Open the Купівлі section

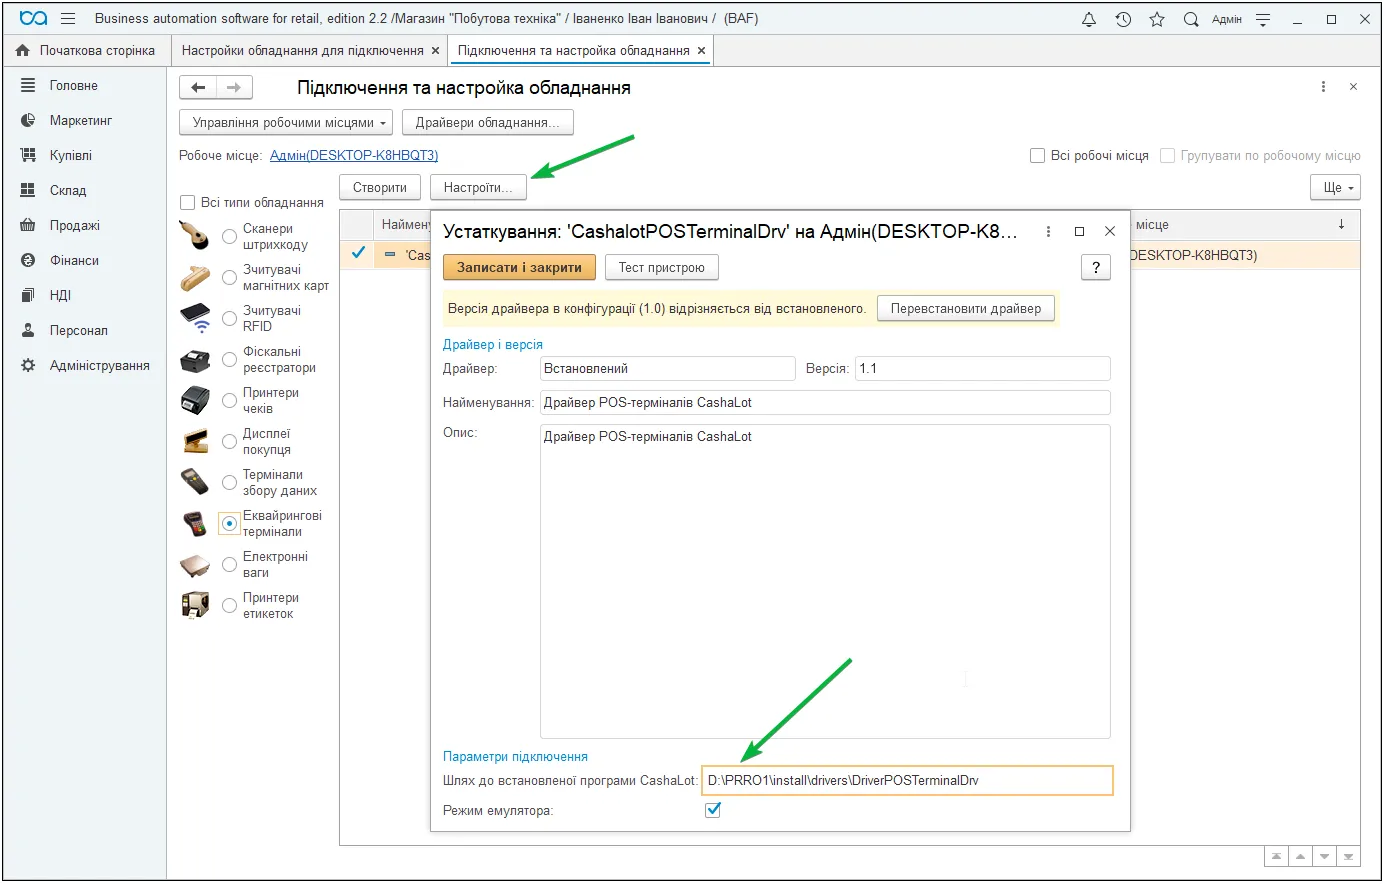pyautogui.click(x=70, y=156)
